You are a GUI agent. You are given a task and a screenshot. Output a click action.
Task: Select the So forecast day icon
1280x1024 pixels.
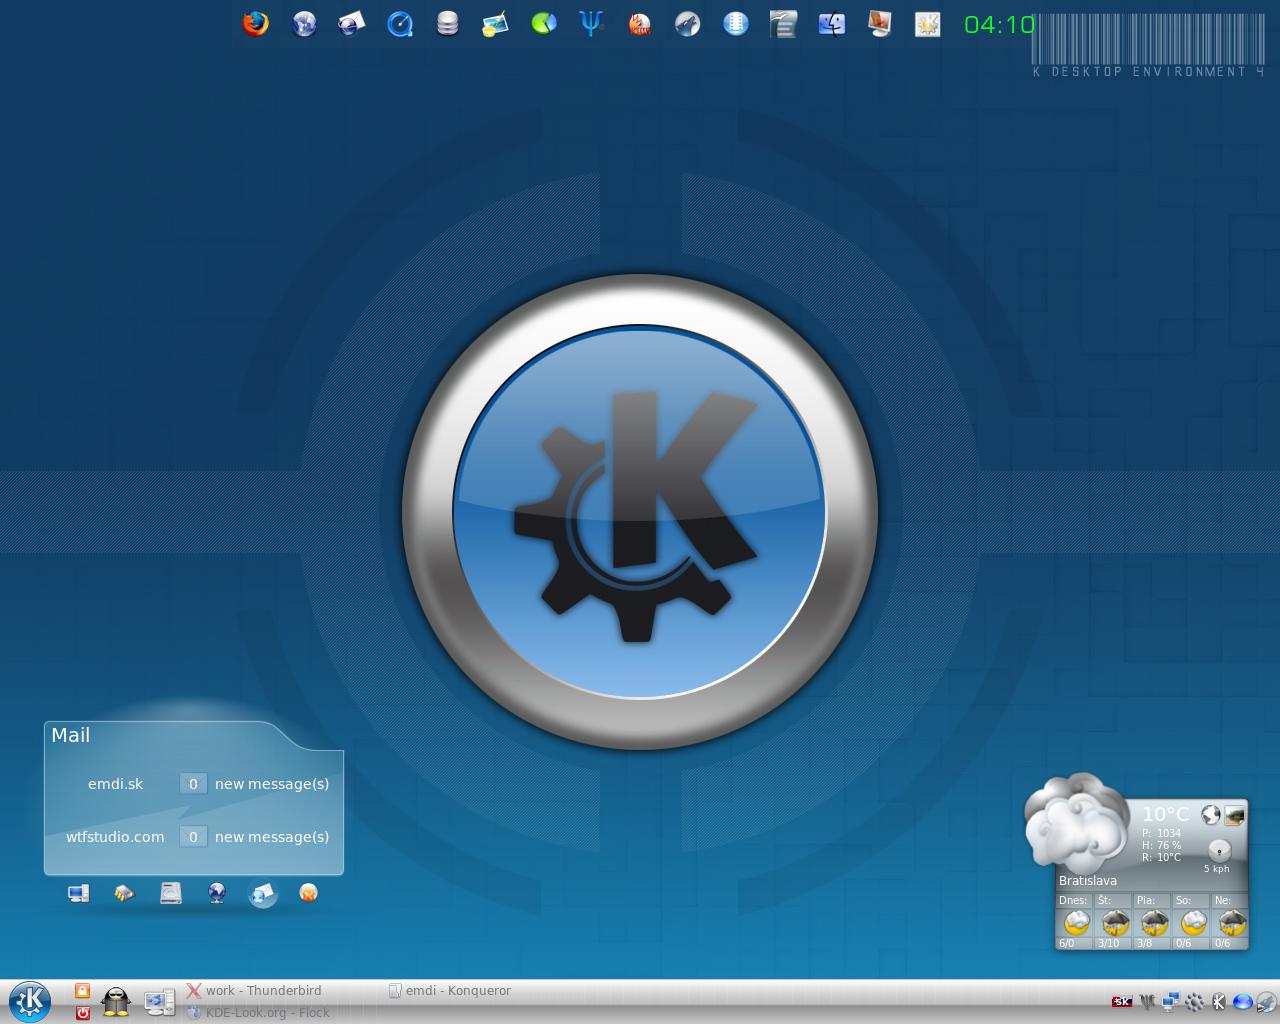pyautogui.click(x=1193, y=922)
